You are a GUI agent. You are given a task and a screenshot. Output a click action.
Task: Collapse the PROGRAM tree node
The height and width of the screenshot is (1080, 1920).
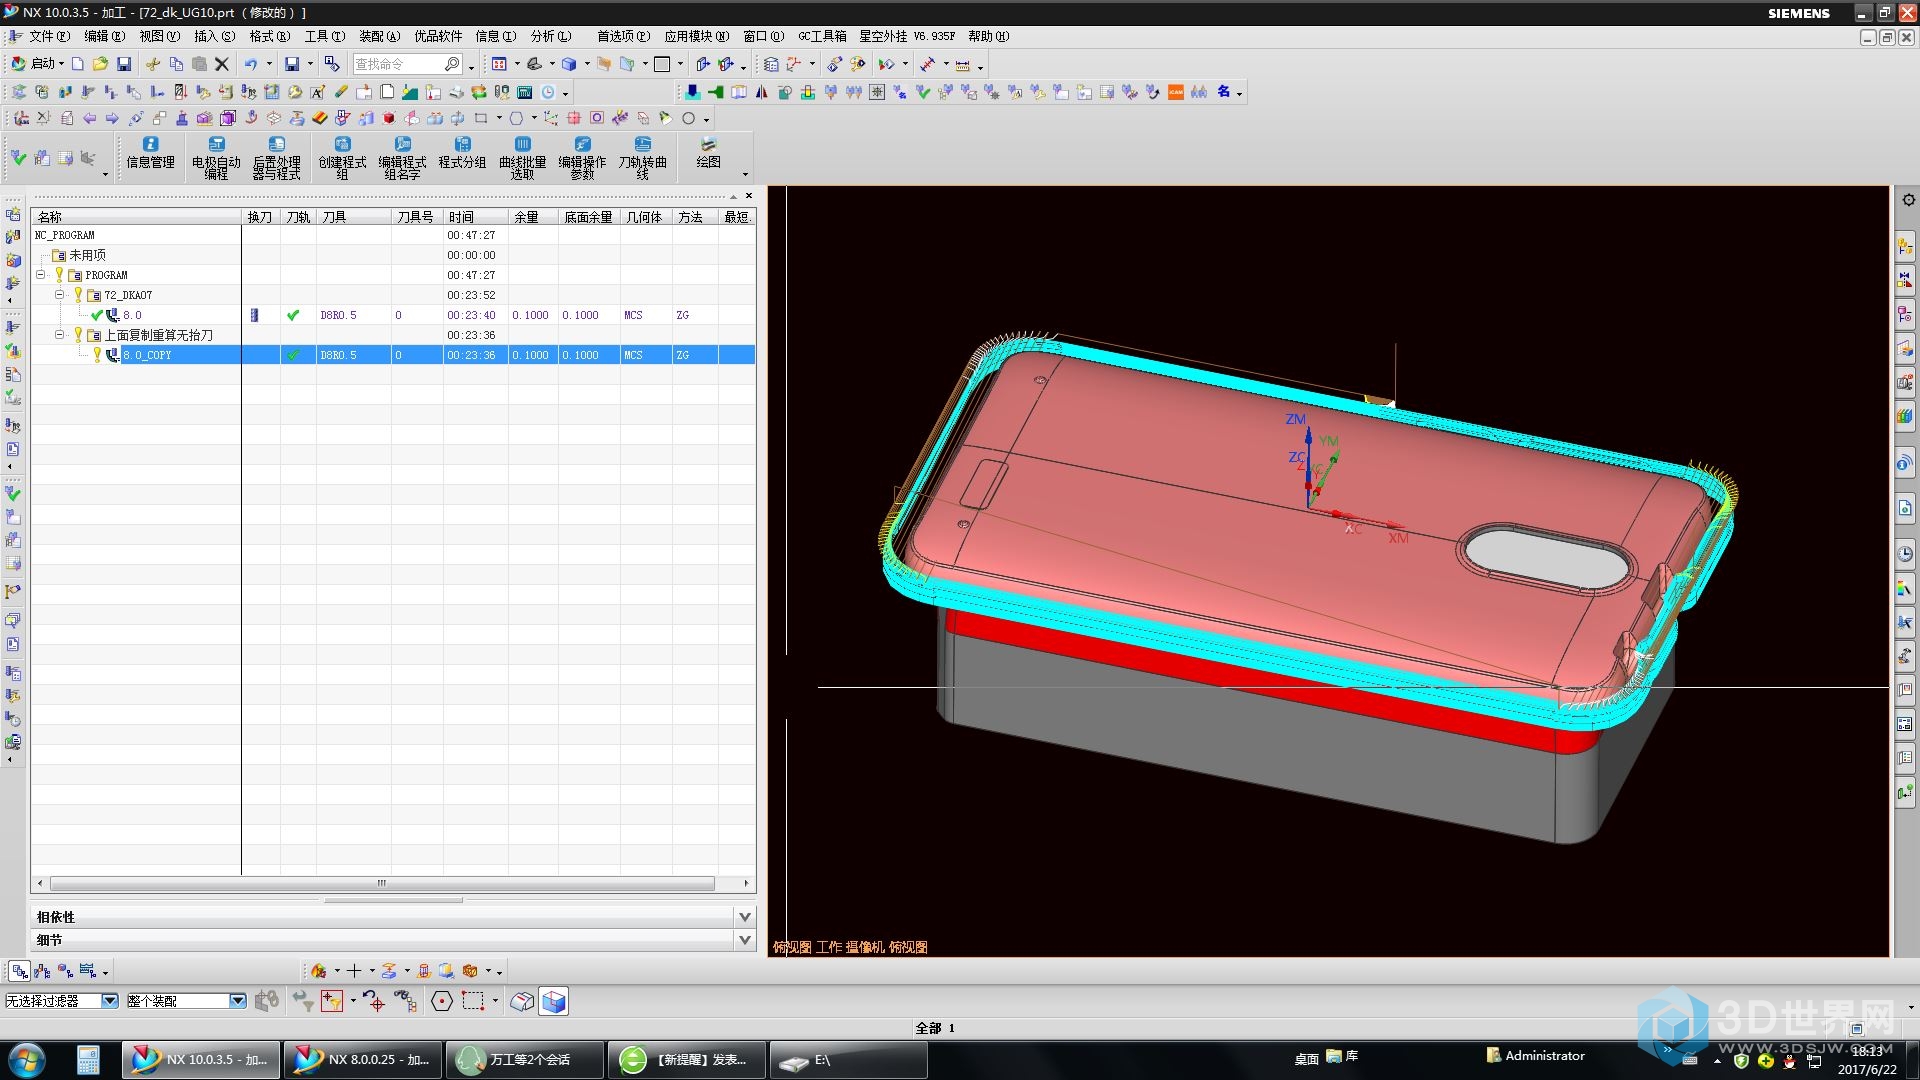click(x=41, y=274)
